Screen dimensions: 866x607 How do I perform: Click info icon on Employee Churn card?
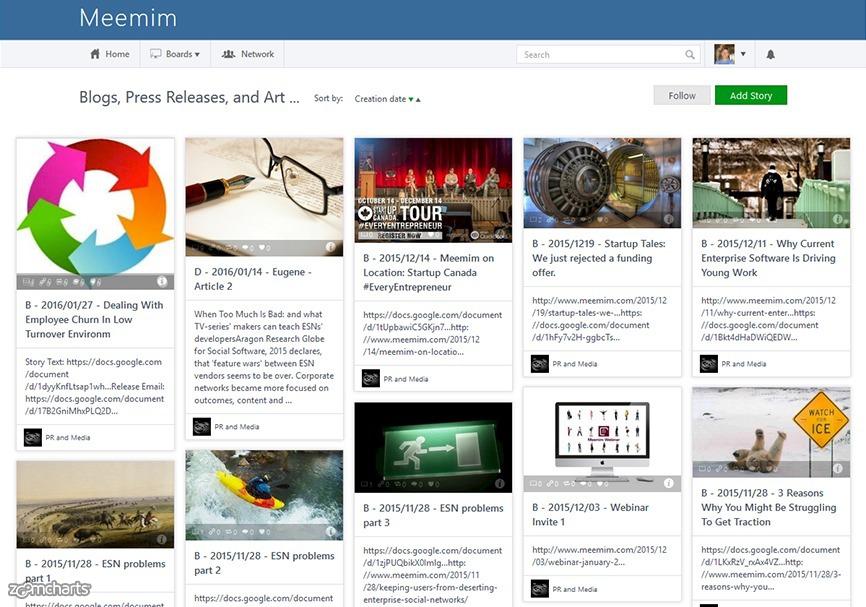pyautogui.click(x=162, y=282)
